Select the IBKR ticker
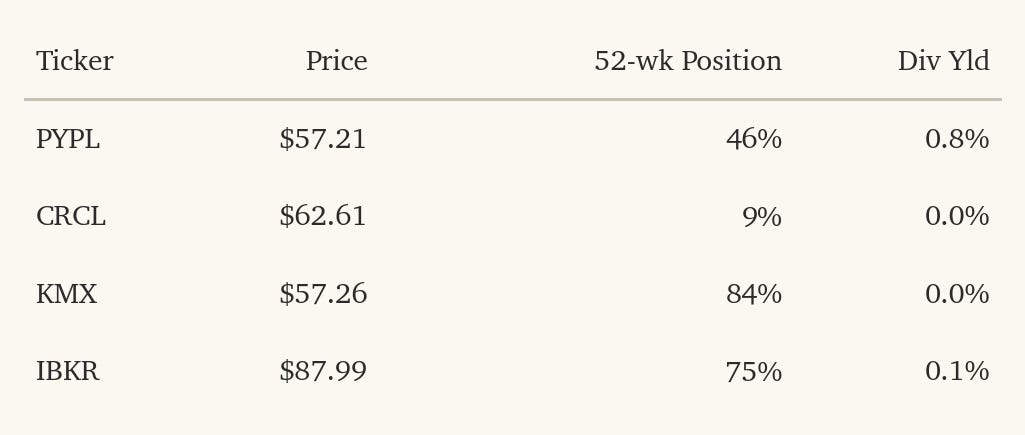 (x=67, y=371)
